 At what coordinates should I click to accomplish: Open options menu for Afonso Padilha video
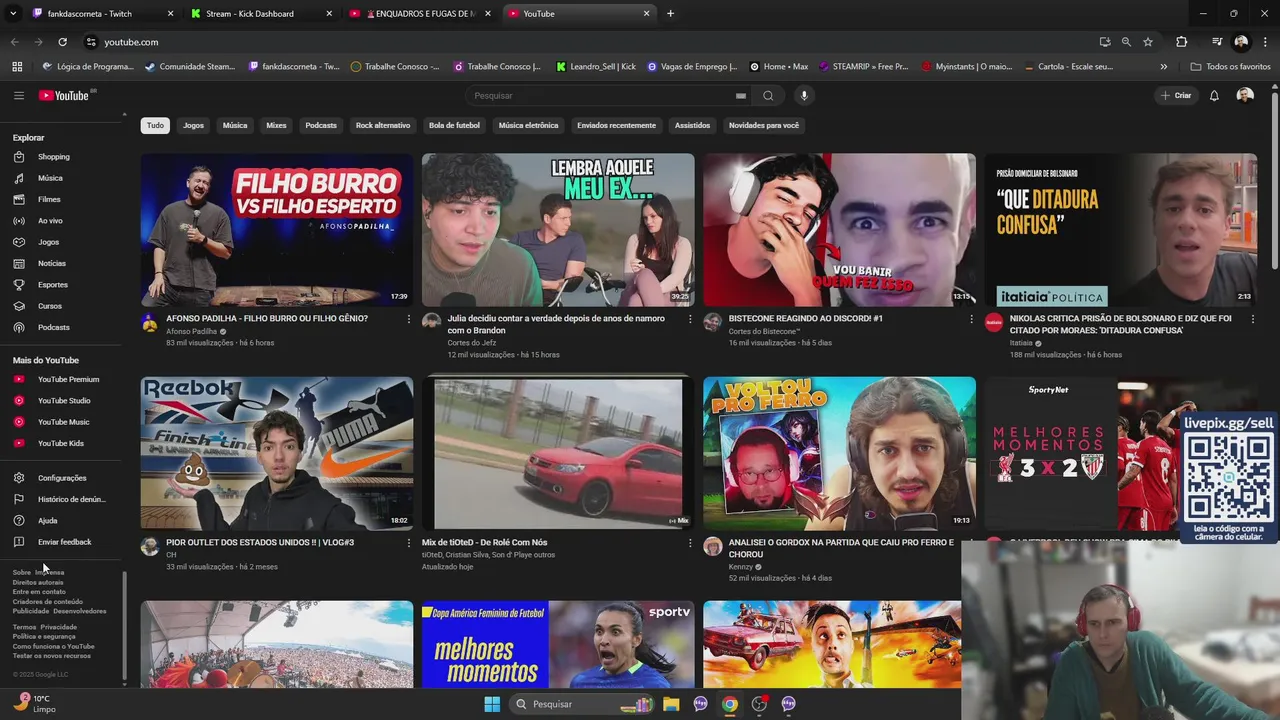[408, 319]
